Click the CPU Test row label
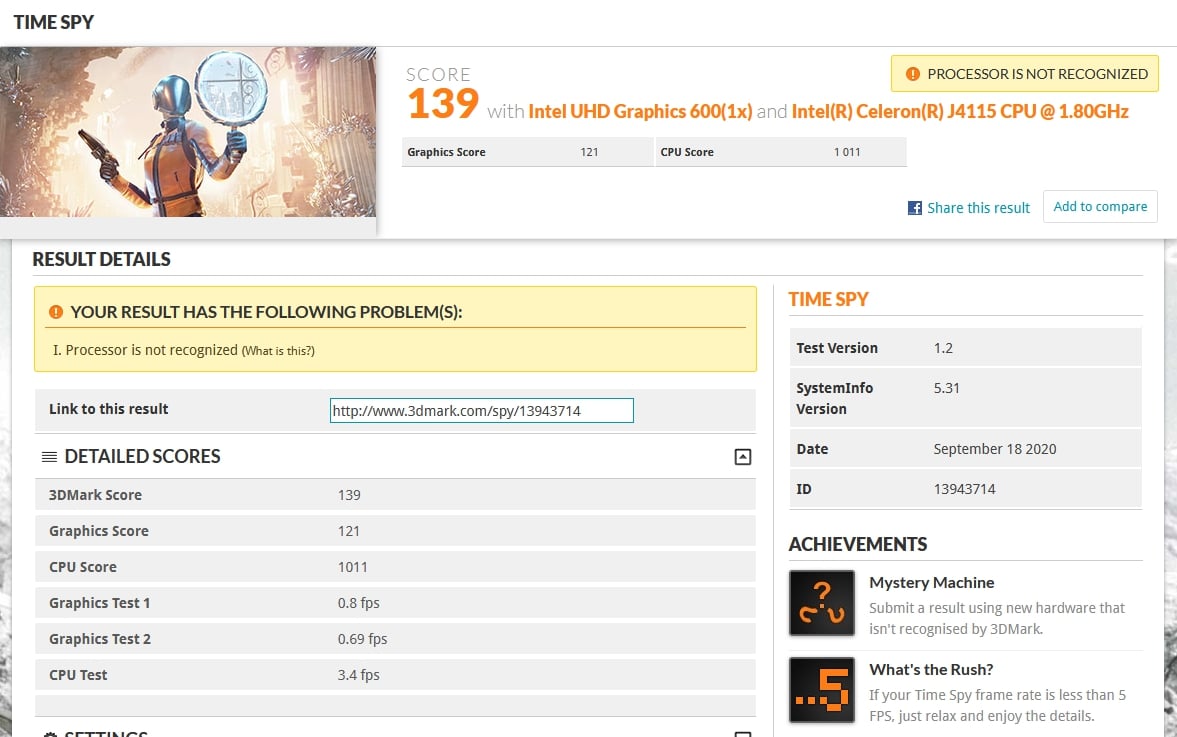The height and width of the screenshot is (737, 1177). (x=78, y=675)
